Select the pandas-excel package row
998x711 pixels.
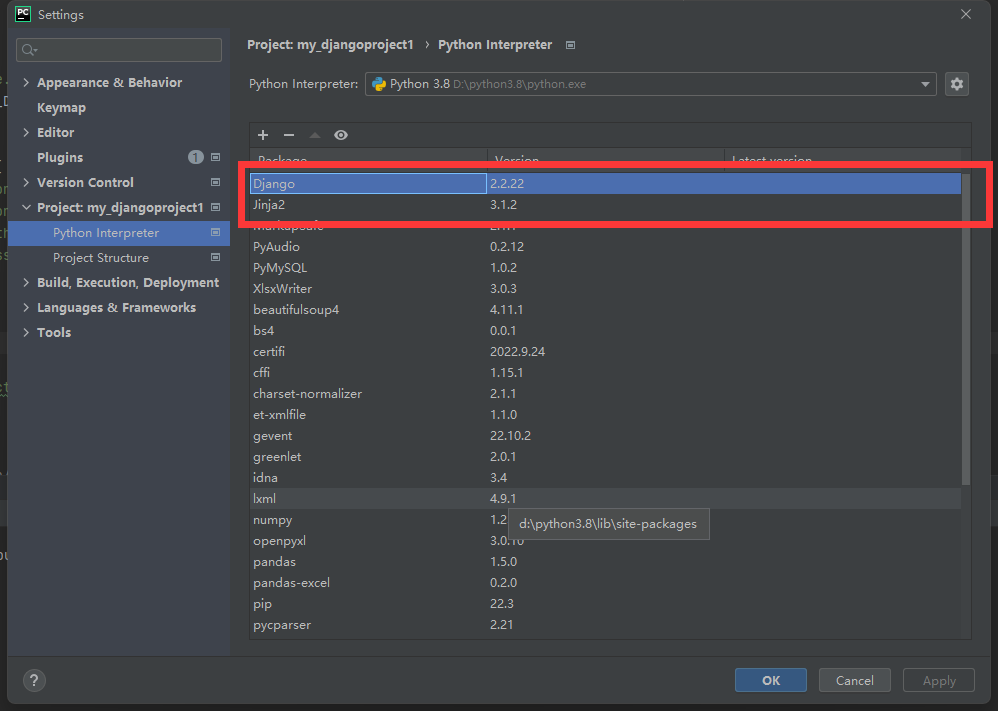pyautogui.click(x=605, y=582)
